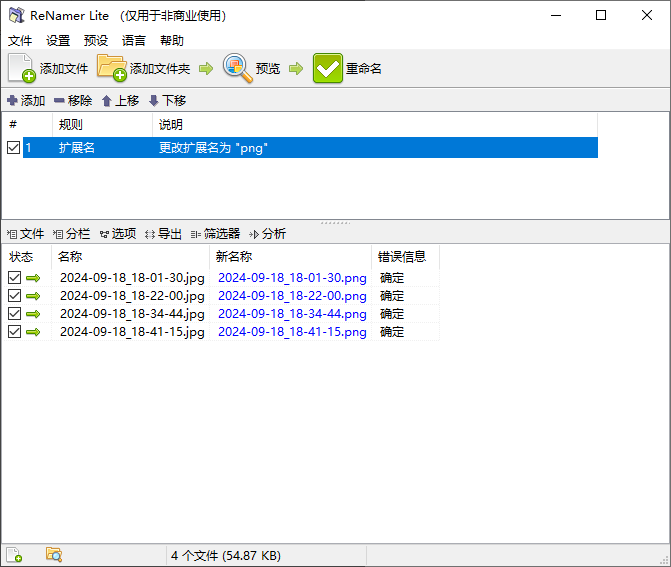Move rule up with 上移 arrow
This screenshot has width=671, height=567.
pyautogui.click(x=106, y=101)
